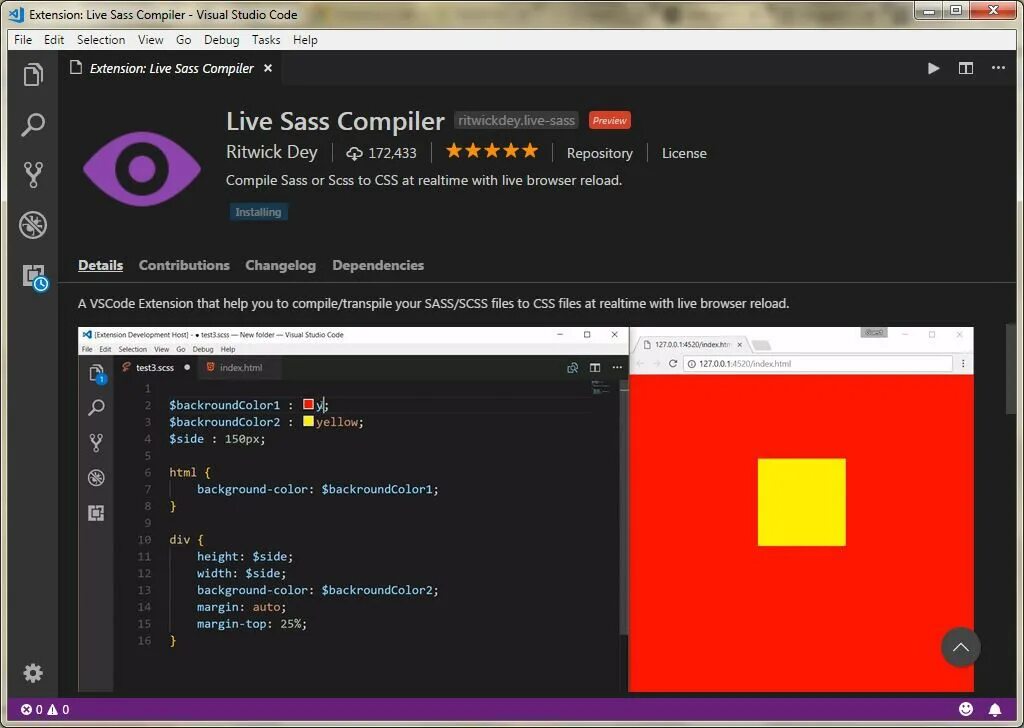Click the README intro sentence

434,304
